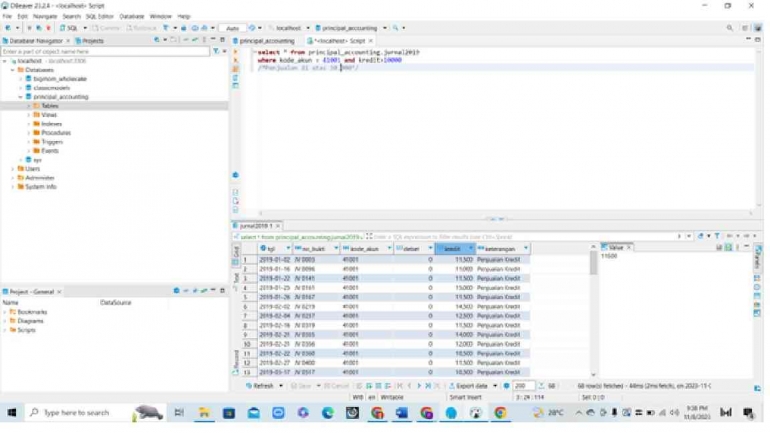Click the kode_akun column header
Screen dimensions: 770x433
click(367, 249)
